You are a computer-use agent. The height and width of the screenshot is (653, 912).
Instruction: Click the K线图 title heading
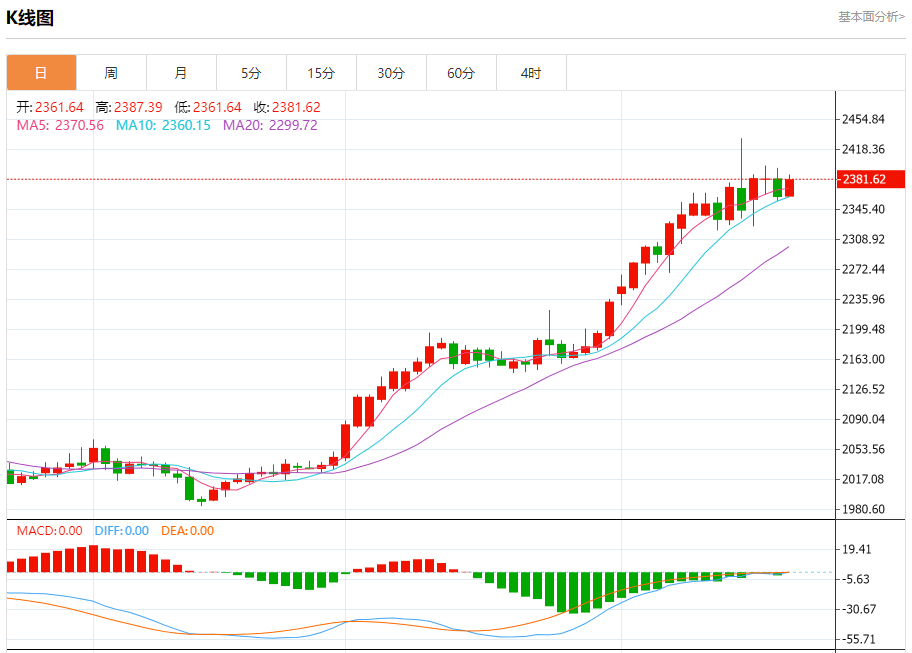click(x=30, y=18)
